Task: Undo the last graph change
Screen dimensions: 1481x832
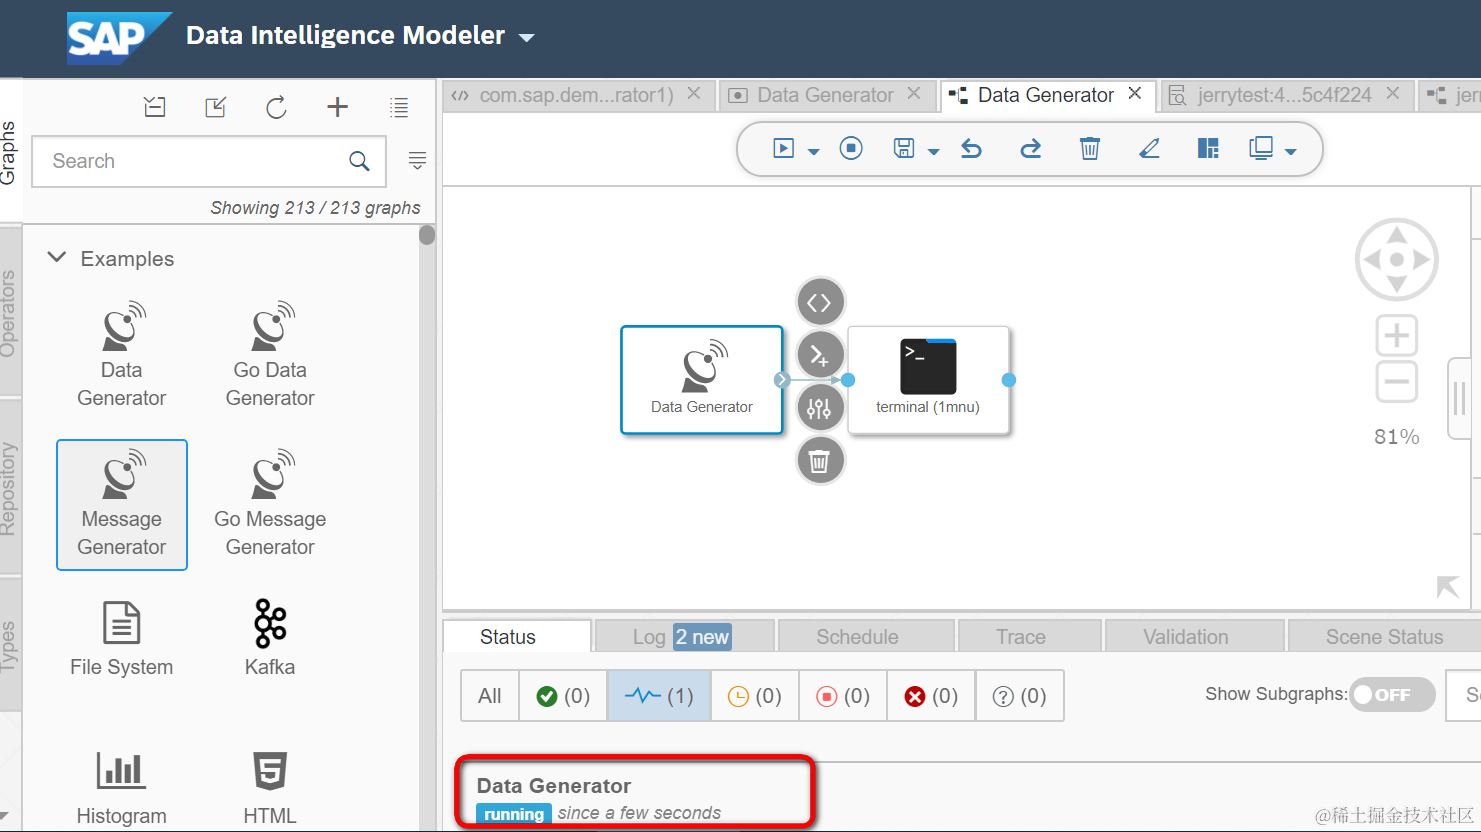Action: click(x=972, y=149)
